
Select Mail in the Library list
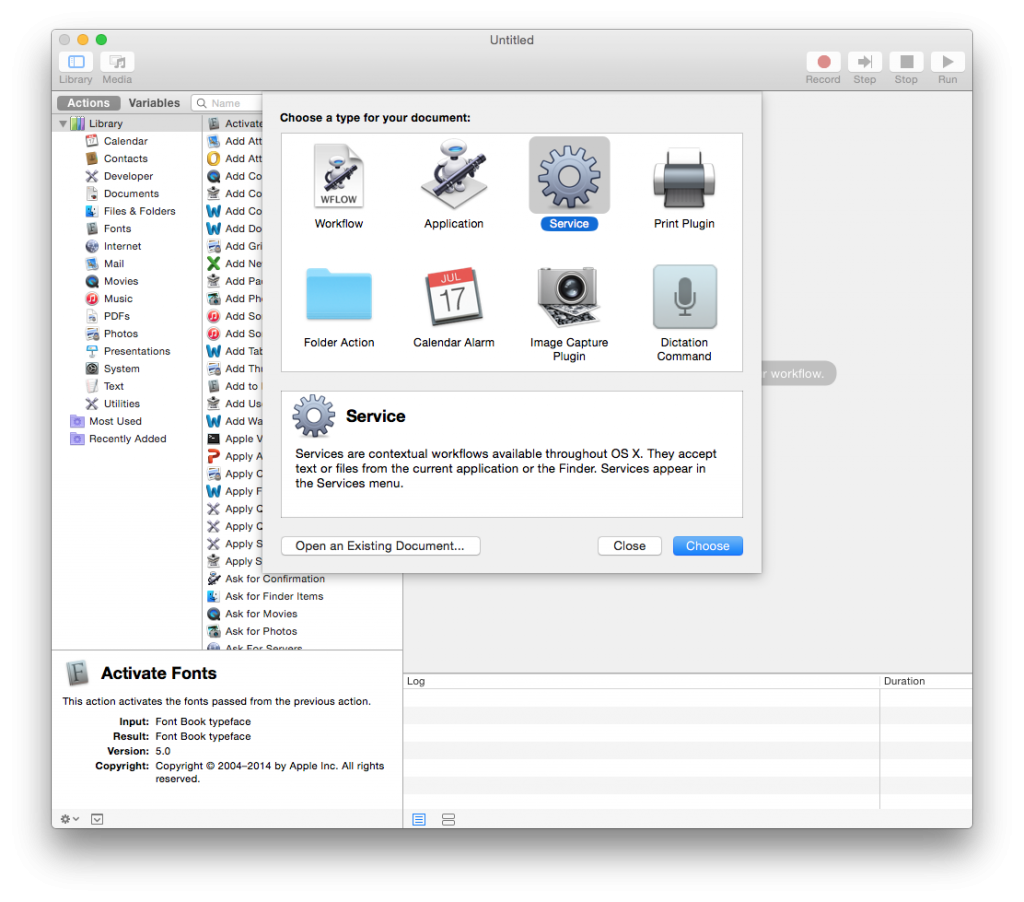tap(114, 264)
